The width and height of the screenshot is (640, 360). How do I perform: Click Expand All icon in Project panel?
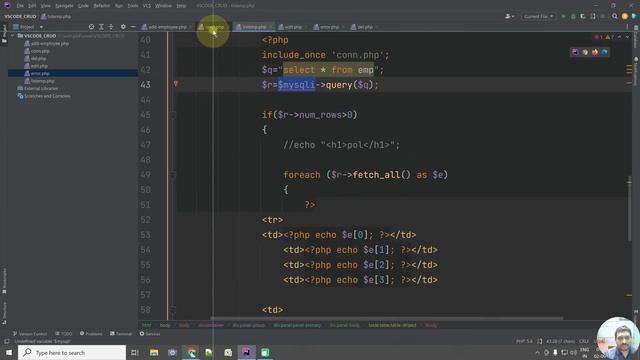coord(101,27)
